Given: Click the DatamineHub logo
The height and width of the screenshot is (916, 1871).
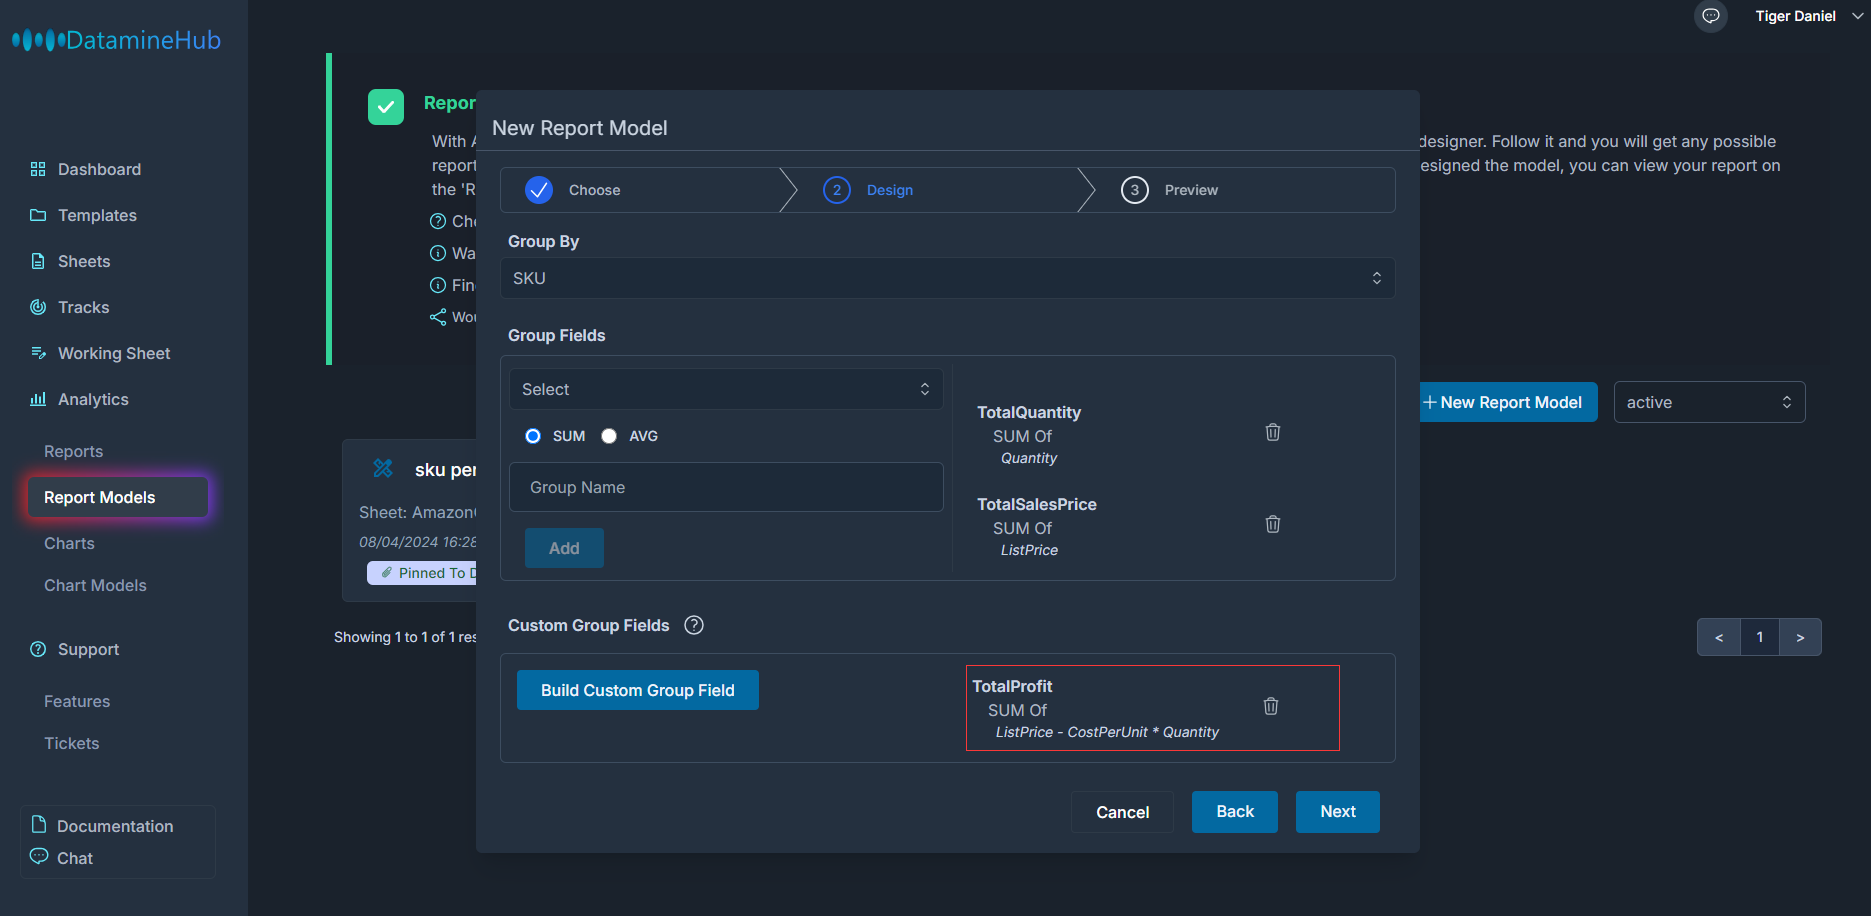Looking at the screenshot, I should [116, 40].
